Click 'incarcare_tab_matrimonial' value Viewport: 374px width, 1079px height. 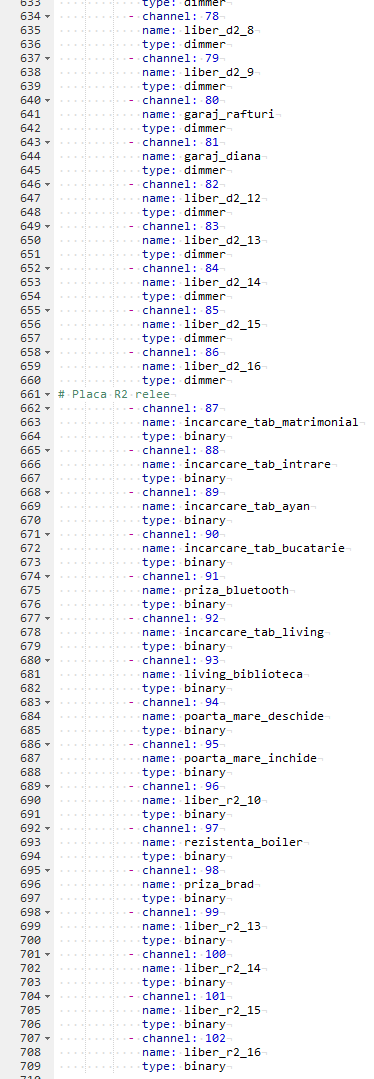click(x=271, y=423)
